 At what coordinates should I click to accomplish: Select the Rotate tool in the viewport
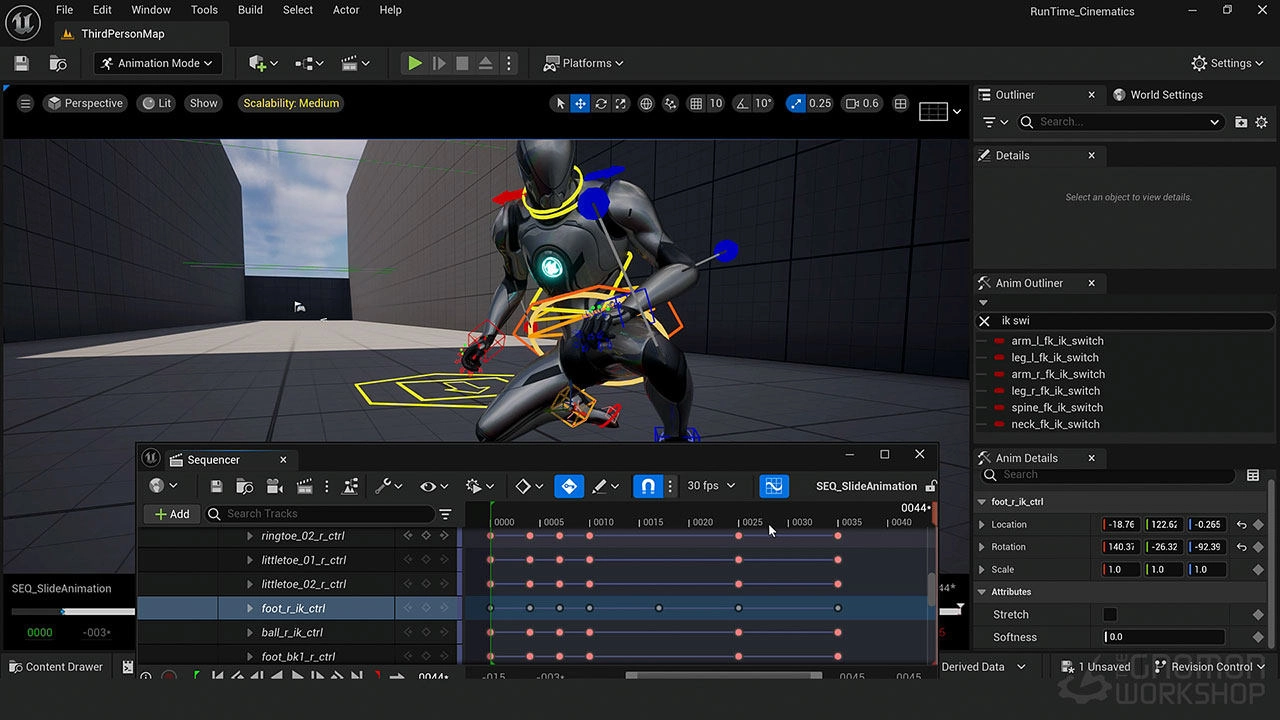click(599, 103)
